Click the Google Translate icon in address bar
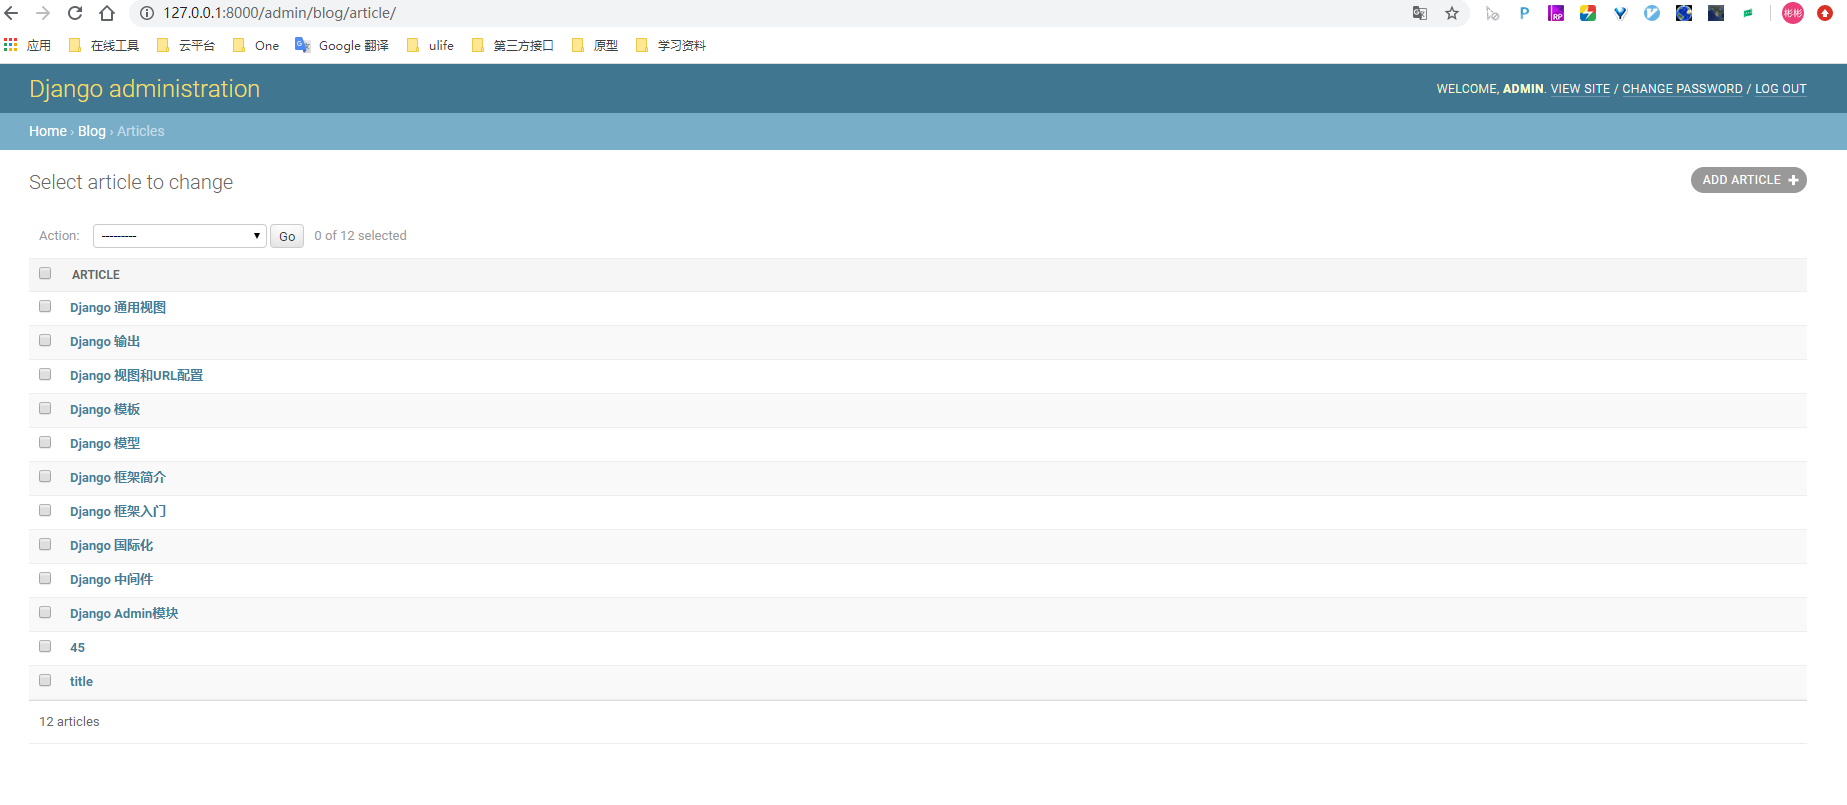Viewport: 1847px width, 805px height. [x=1420, y=13]
